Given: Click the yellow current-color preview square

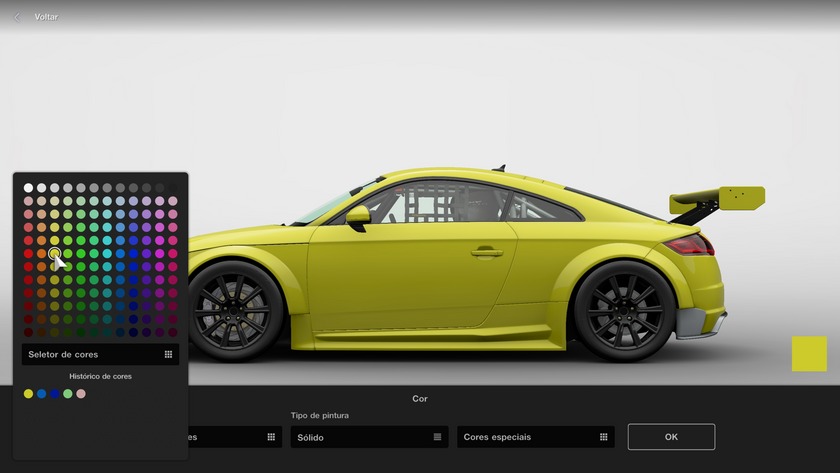Looking at the screenshot, I should tap(809, 354).
